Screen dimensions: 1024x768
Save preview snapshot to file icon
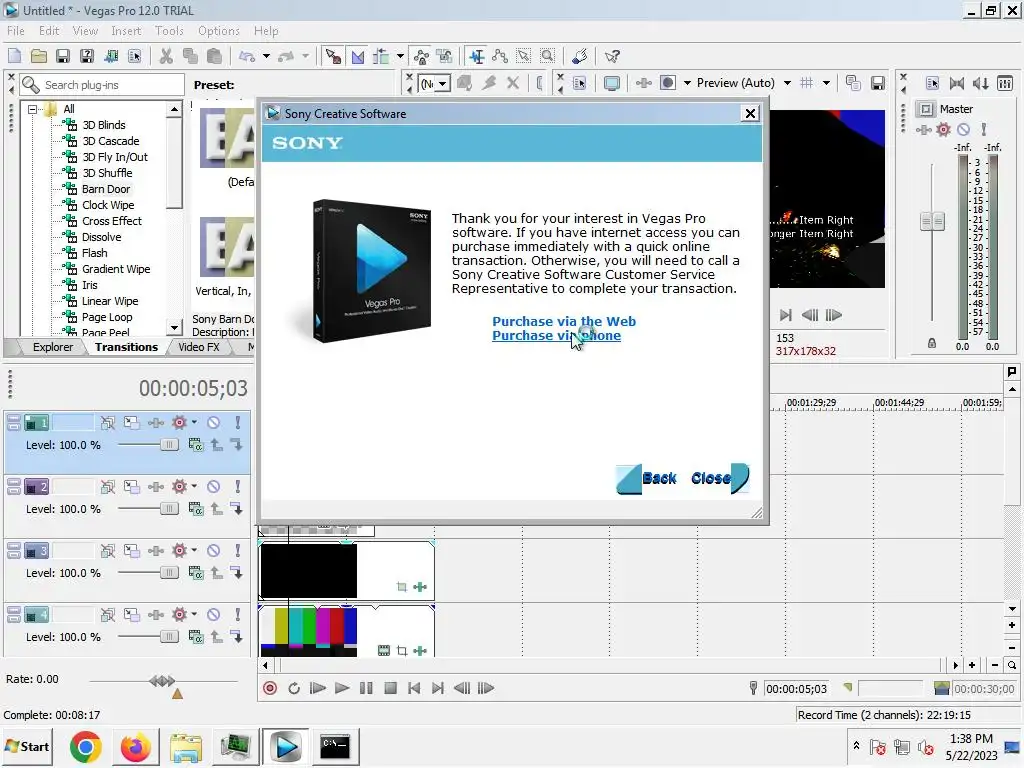[878, 83]
